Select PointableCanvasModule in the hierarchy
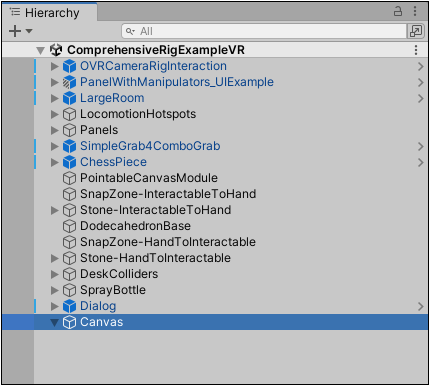 (x=149, y=178)
